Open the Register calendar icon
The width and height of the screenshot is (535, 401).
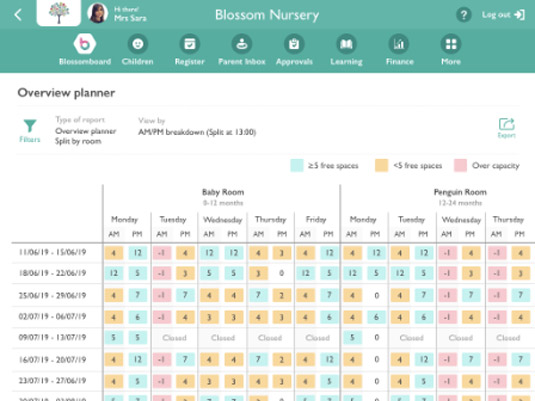coord(190,44)
